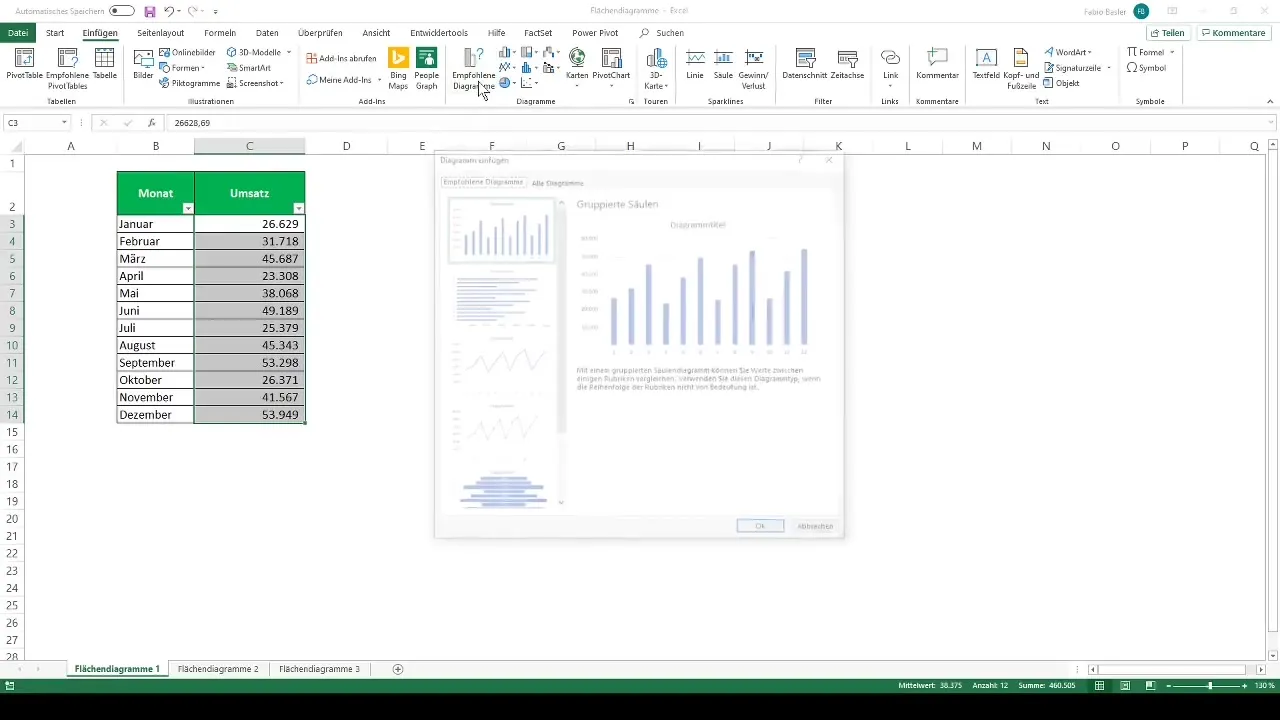Click the undo arrow

169,11
